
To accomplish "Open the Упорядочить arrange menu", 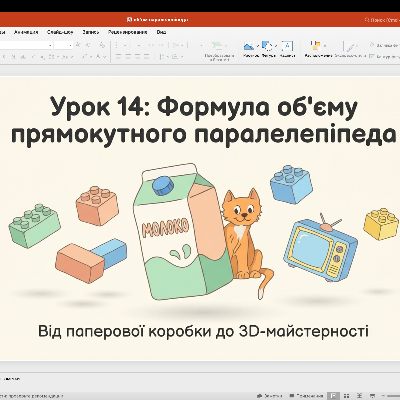I will [318, 49].
